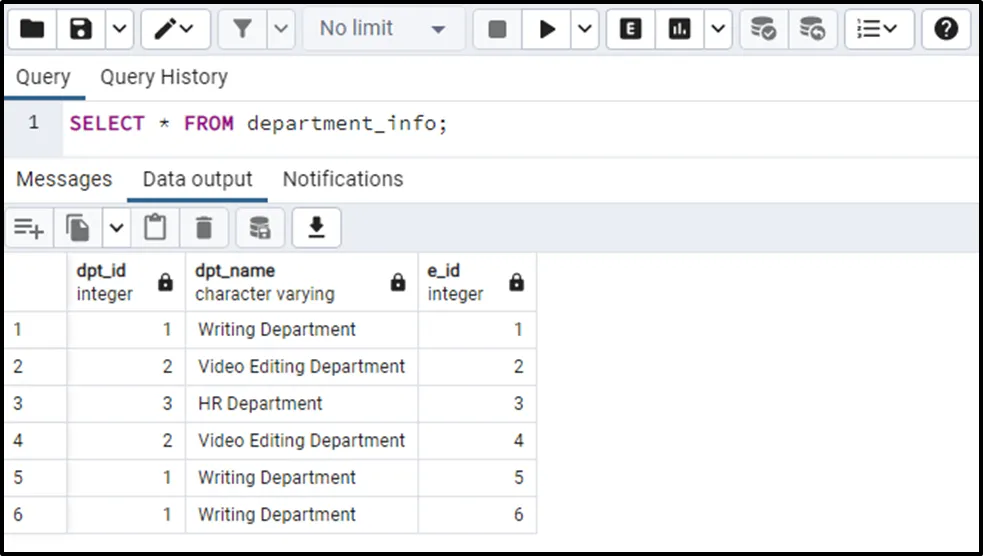
Task: Click the Add row icon
Action: point(29,229)
